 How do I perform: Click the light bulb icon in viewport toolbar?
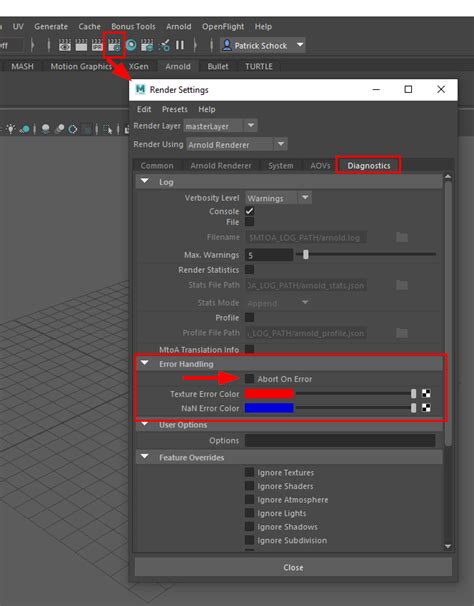point(11,129)
